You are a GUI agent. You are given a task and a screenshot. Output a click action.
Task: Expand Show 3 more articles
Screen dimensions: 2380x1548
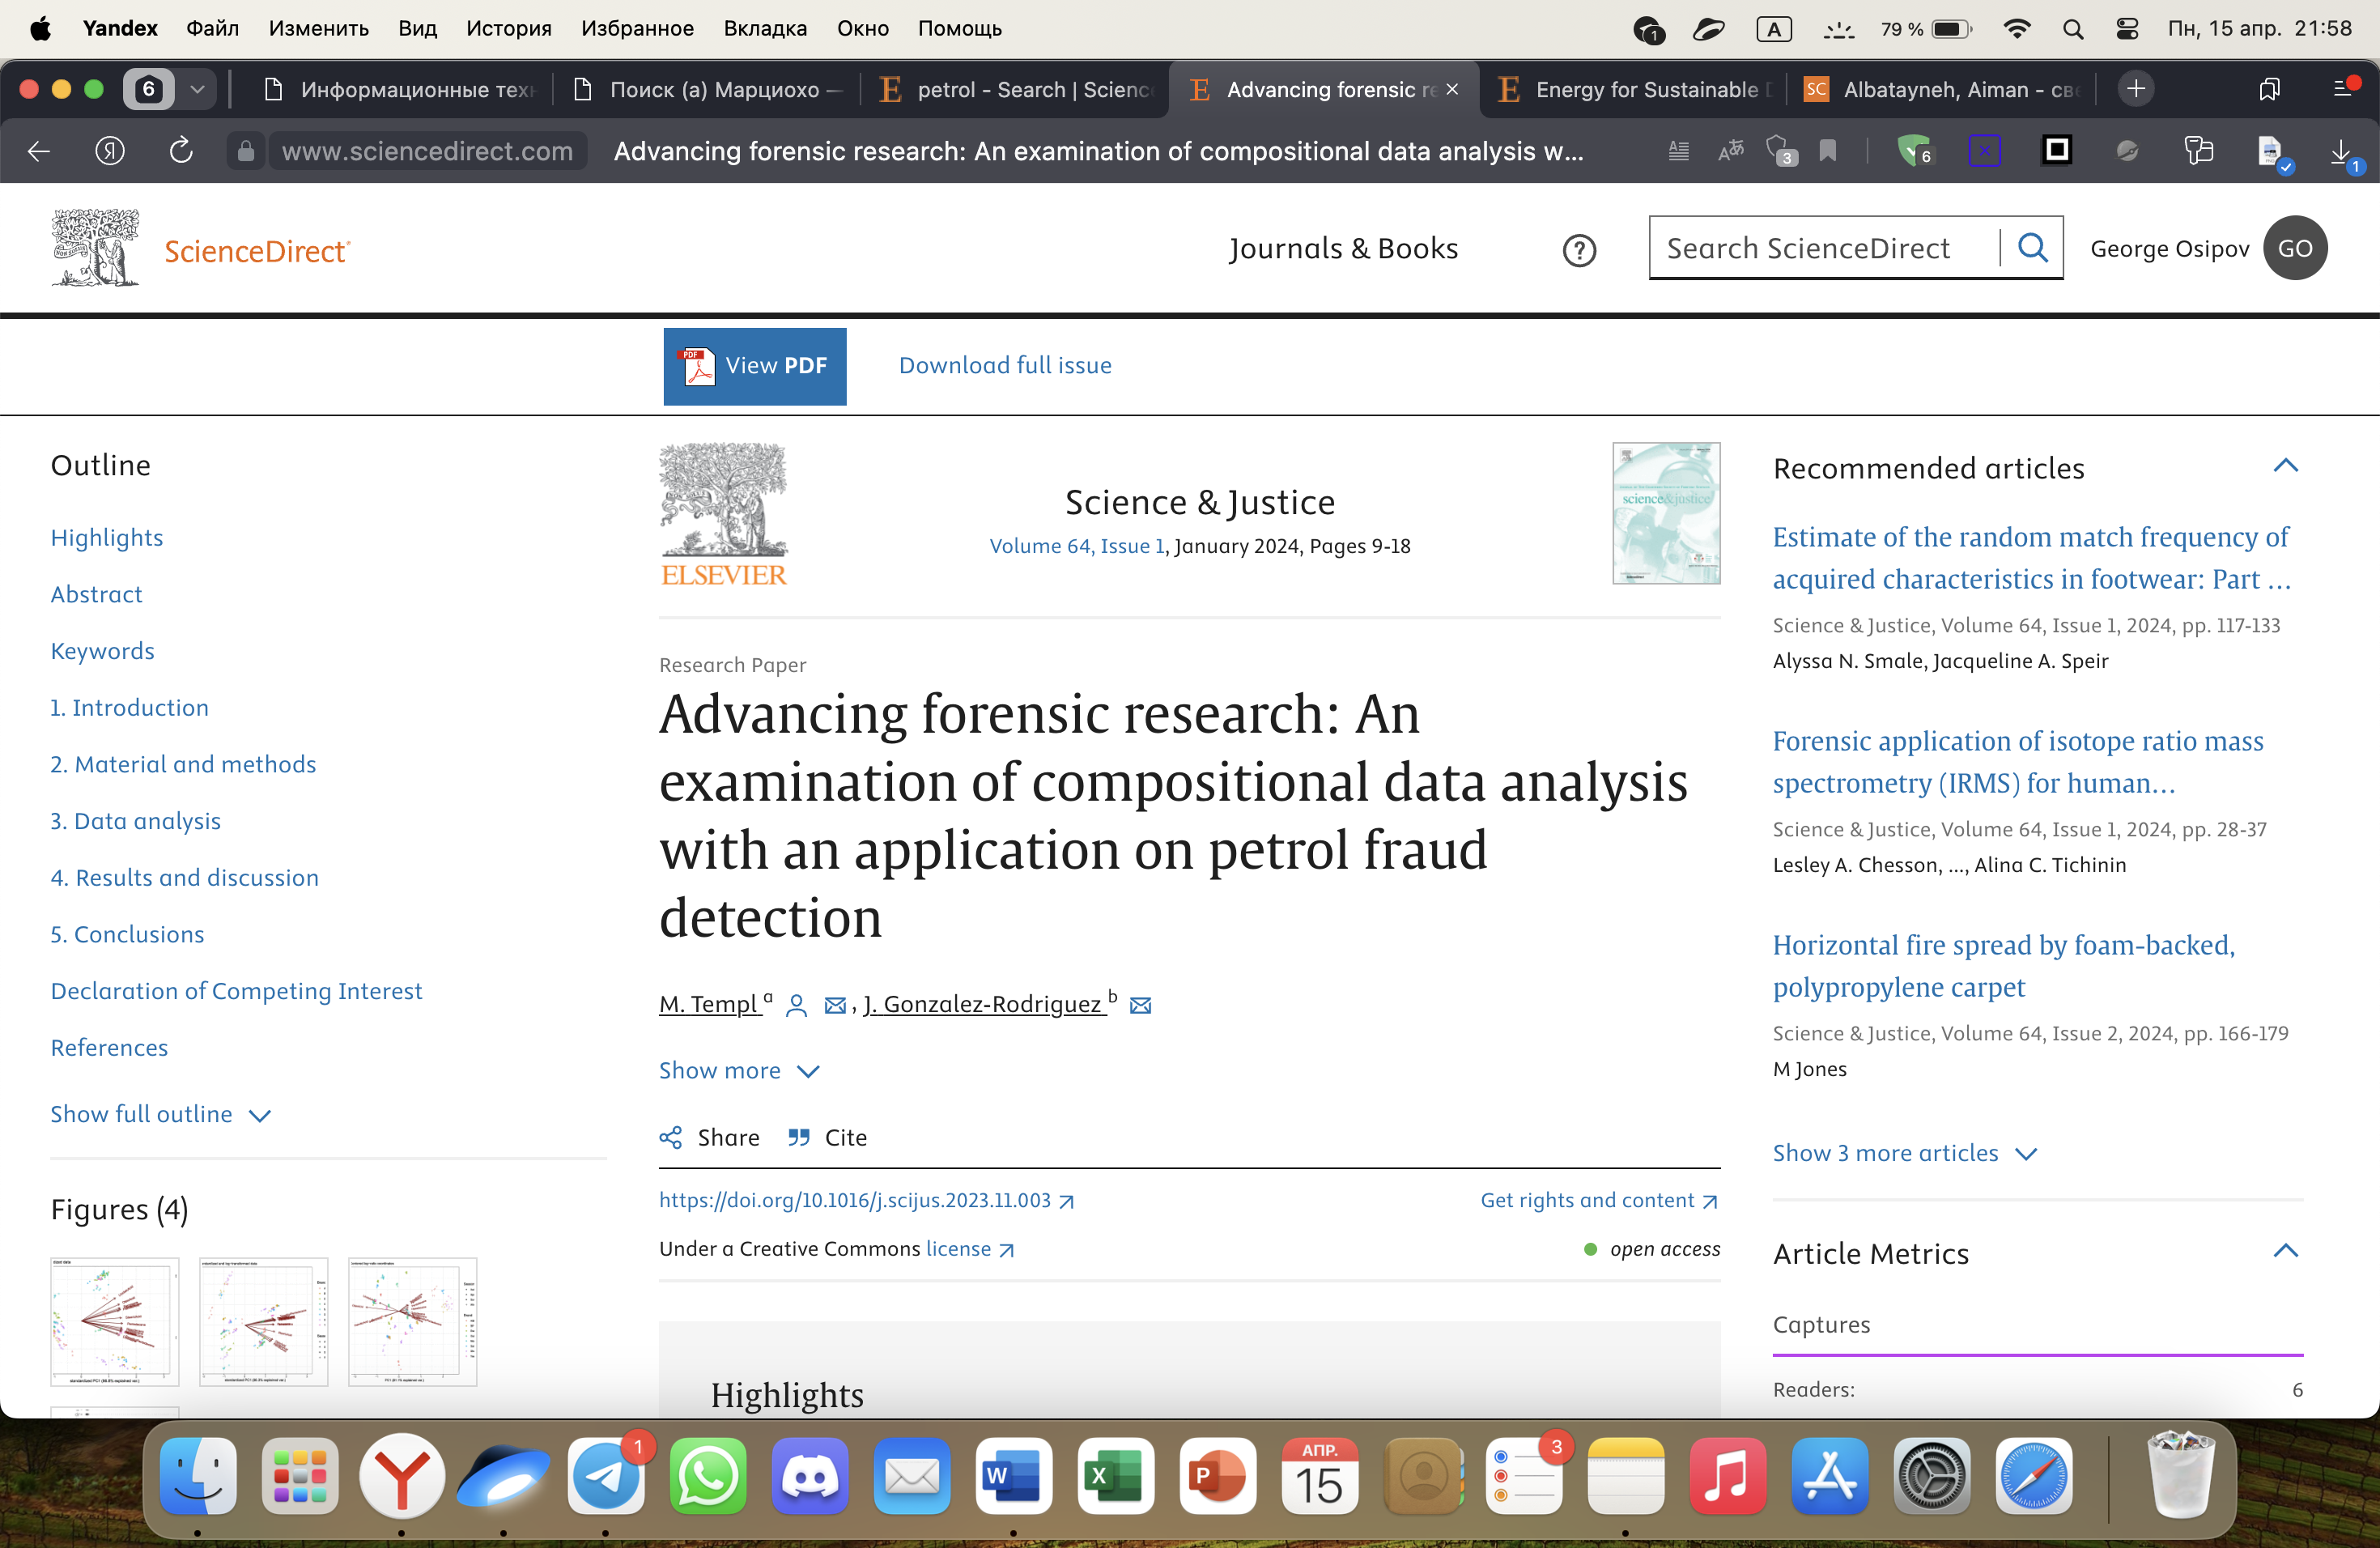click(x=1905, y=1154)
